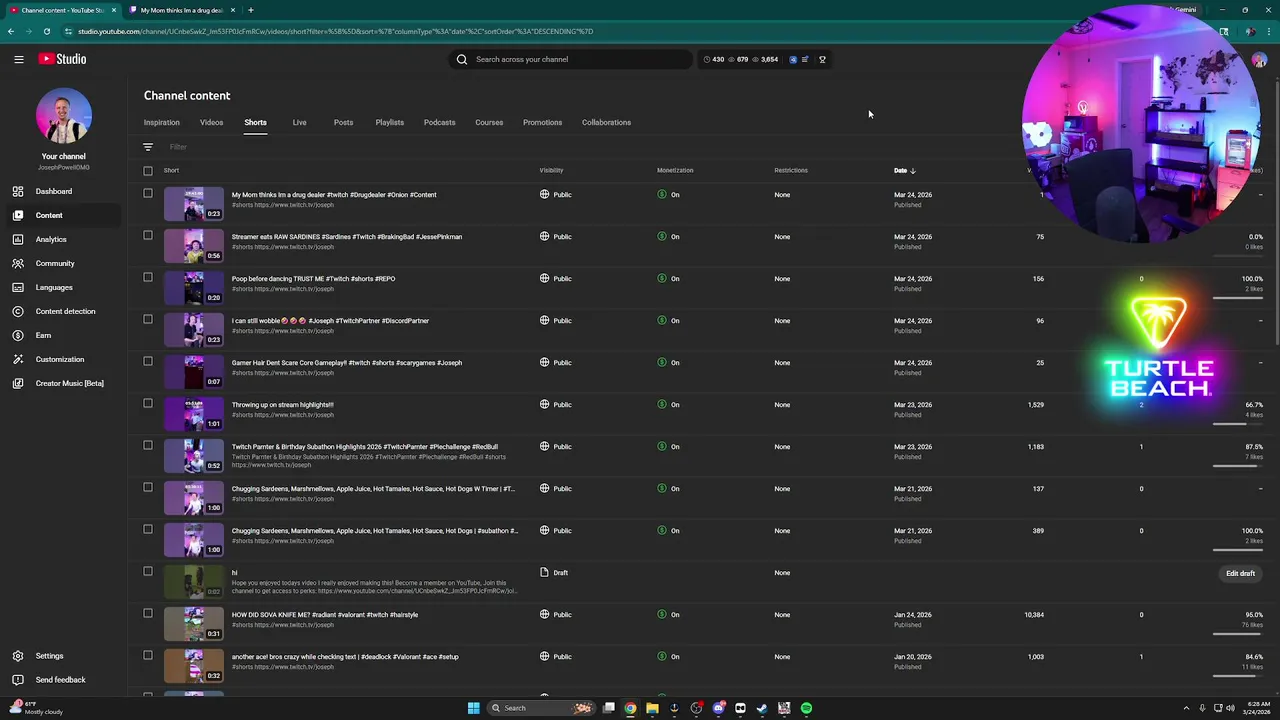
Task: Click the Chrome address bar URL
Action: 335,31
